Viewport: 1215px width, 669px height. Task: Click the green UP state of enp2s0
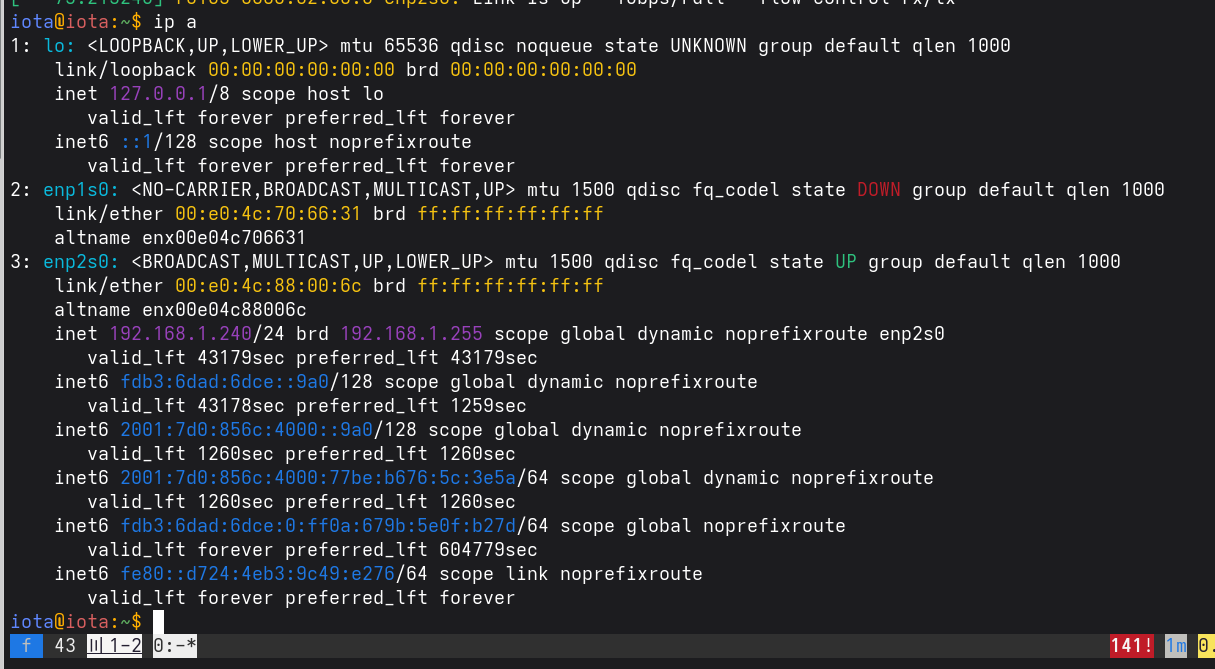pyautogui.click(x=845, y=261)
